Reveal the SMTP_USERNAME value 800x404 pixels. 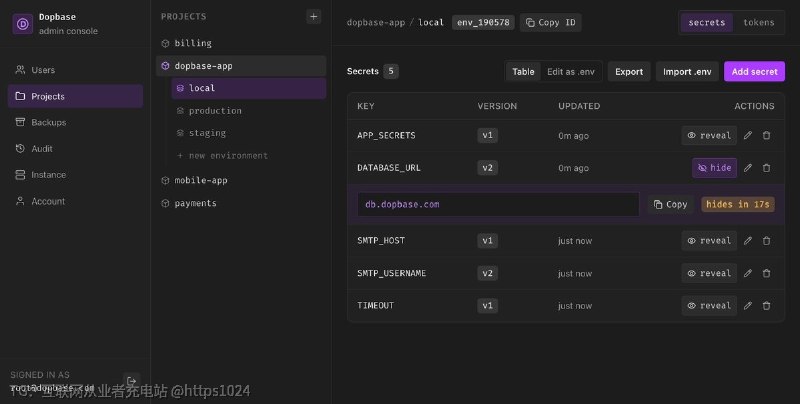(x=709, y=273)
